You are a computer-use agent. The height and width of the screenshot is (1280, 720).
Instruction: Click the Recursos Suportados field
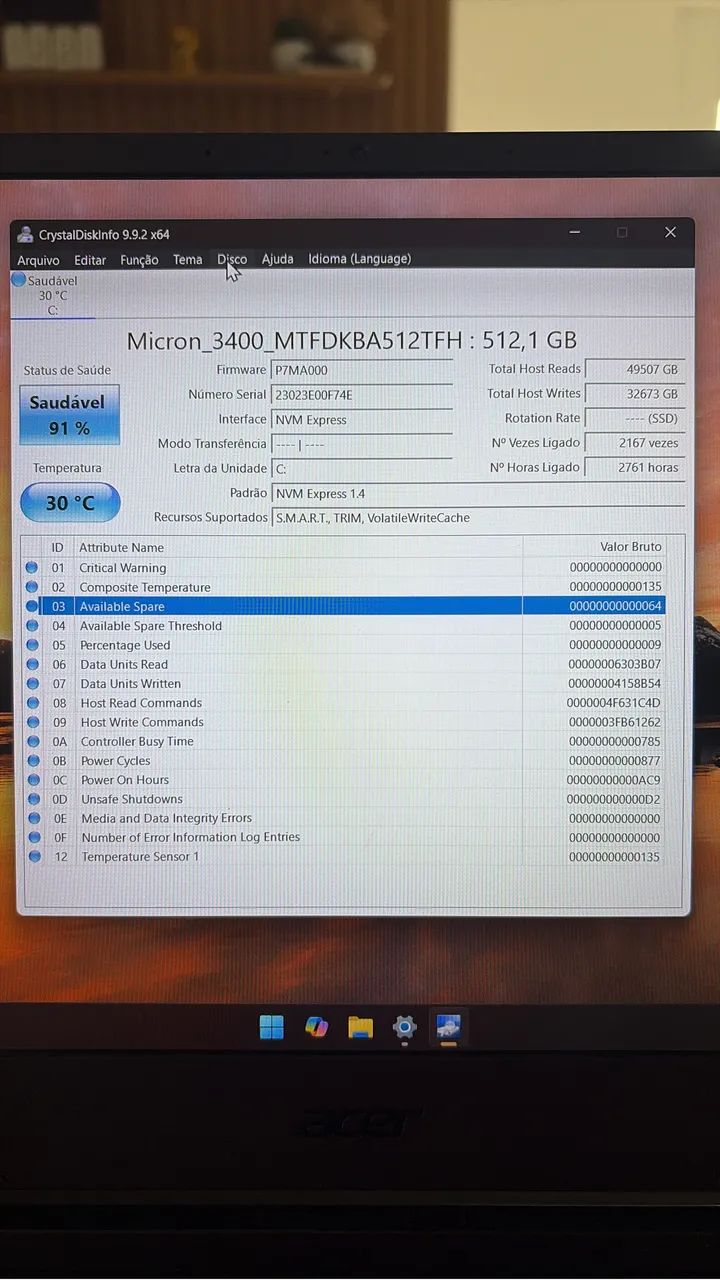[479, 518]
